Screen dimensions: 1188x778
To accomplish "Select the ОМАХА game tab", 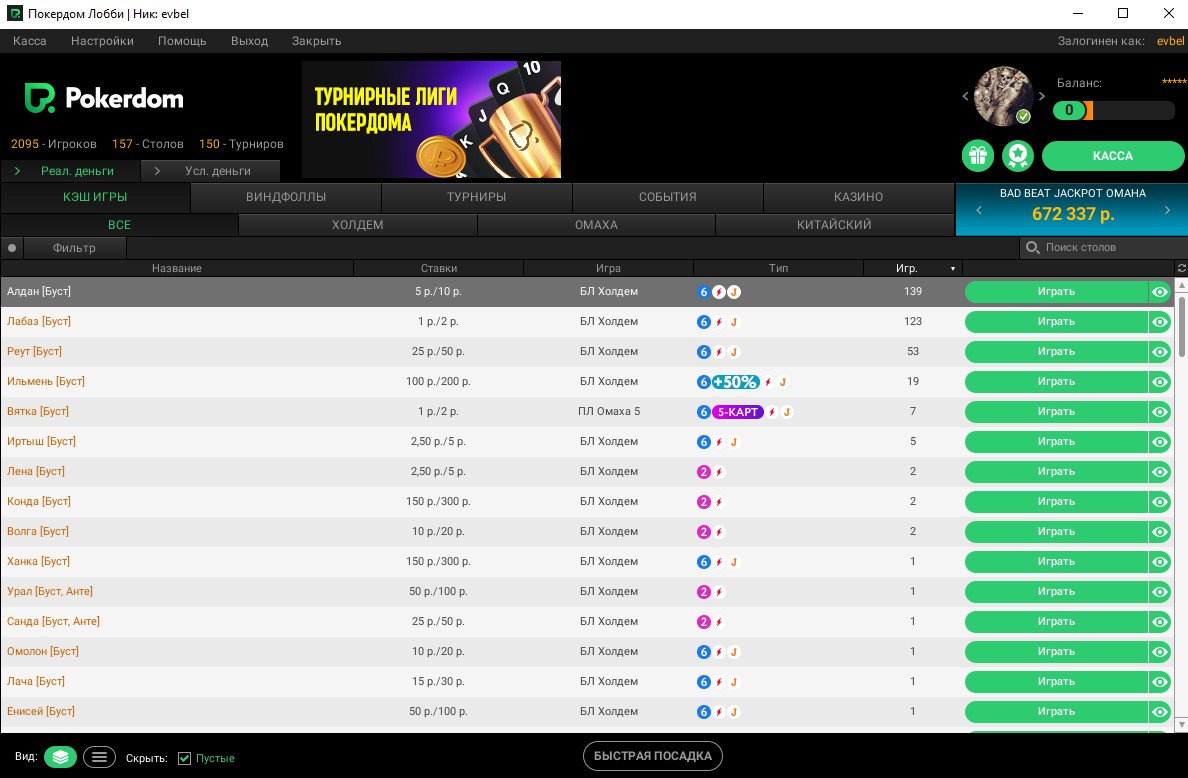I will tap(596, 225).
